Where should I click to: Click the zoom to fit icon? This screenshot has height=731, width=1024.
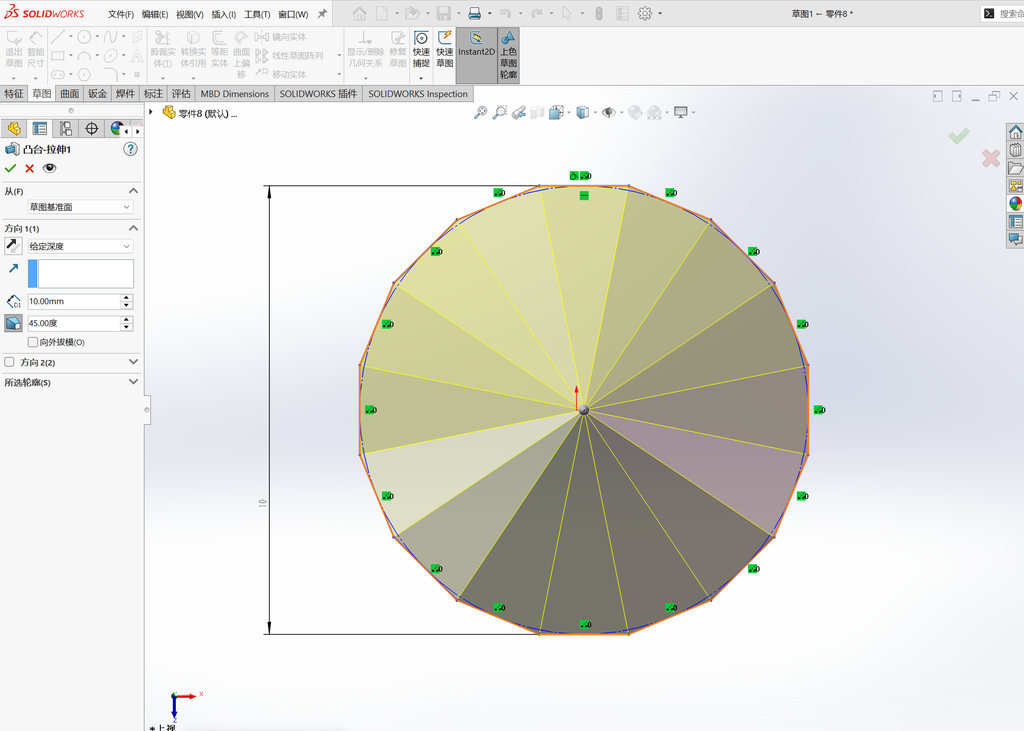[480, 112]
